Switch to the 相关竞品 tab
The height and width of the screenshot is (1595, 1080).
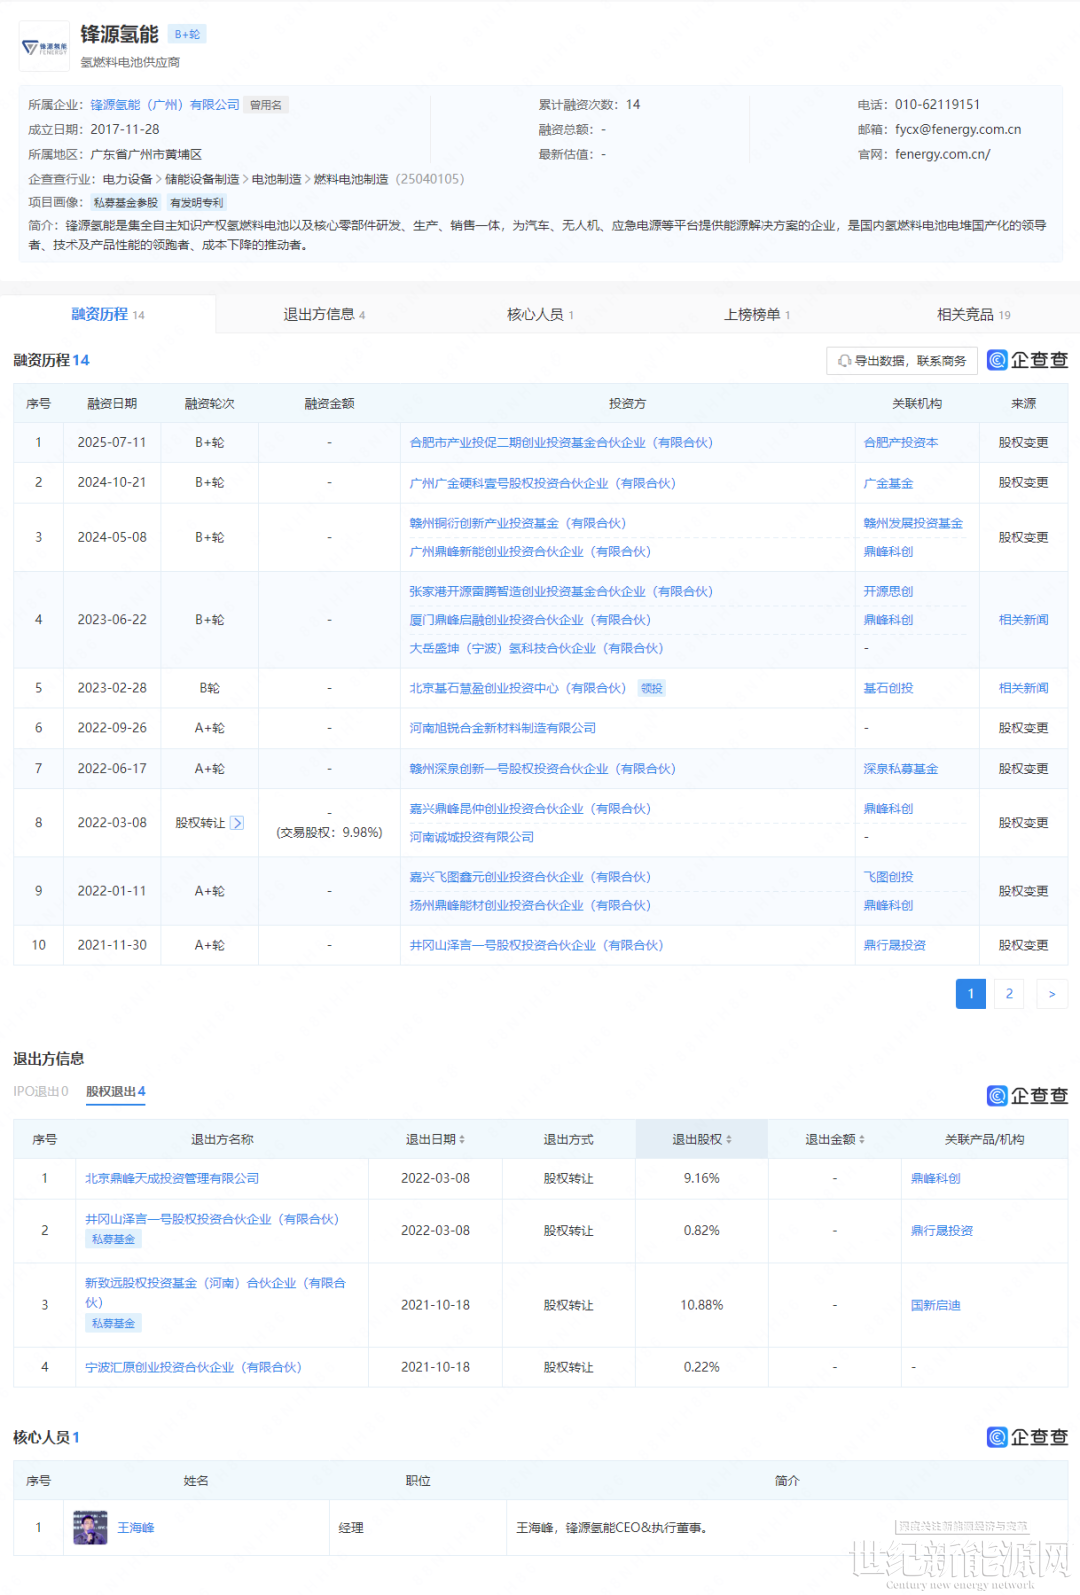(973, 315)
